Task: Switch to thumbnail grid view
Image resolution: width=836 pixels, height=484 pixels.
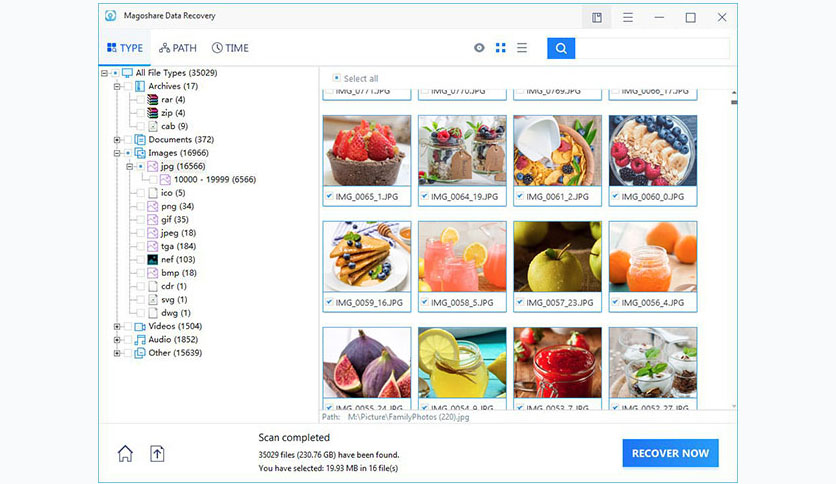Action: click(500, 48)
